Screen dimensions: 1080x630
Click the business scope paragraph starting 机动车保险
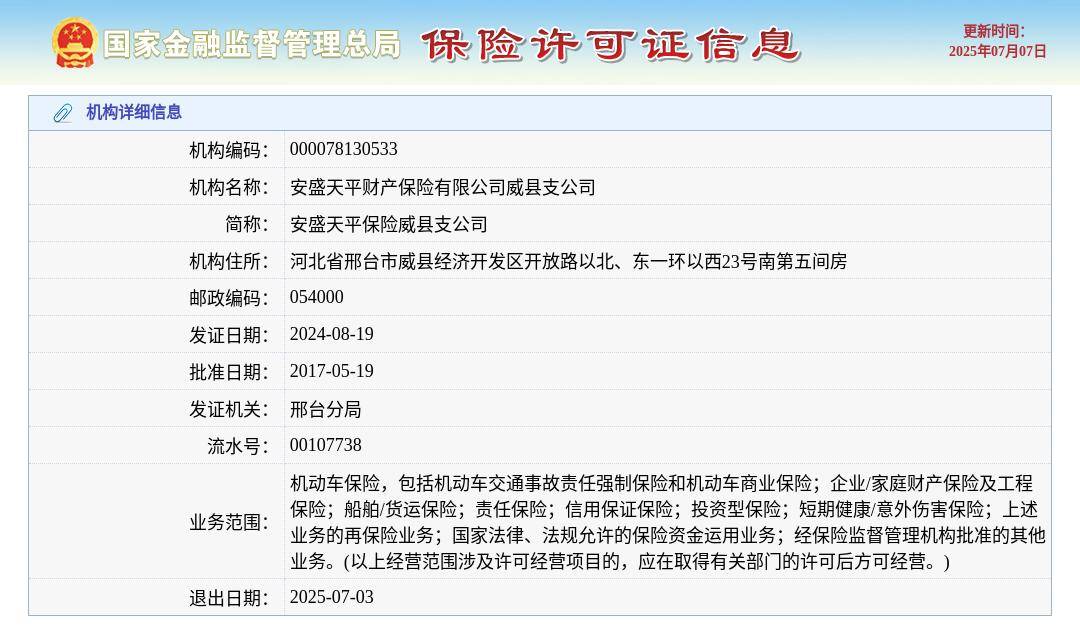[x=667, y=522]
